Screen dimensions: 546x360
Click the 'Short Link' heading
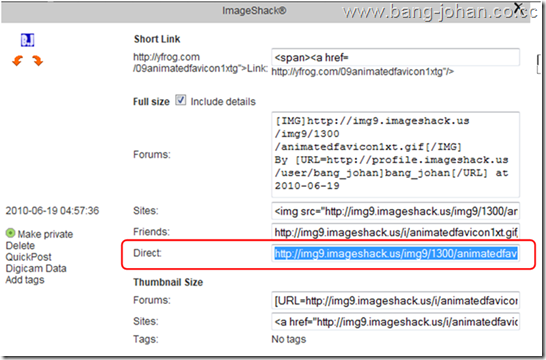pyautogui.click(x=157, y=39)
